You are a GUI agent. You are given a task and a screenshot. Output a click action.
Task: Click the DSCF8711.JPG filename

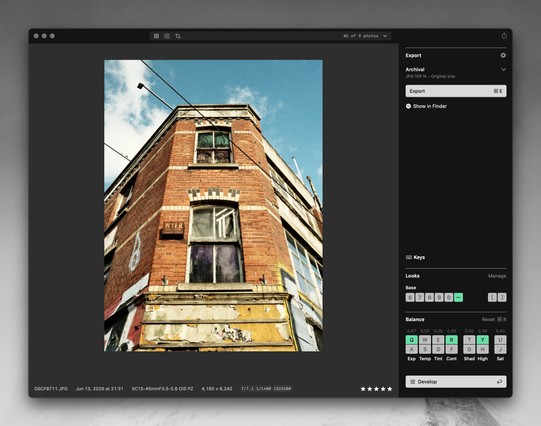51,389
